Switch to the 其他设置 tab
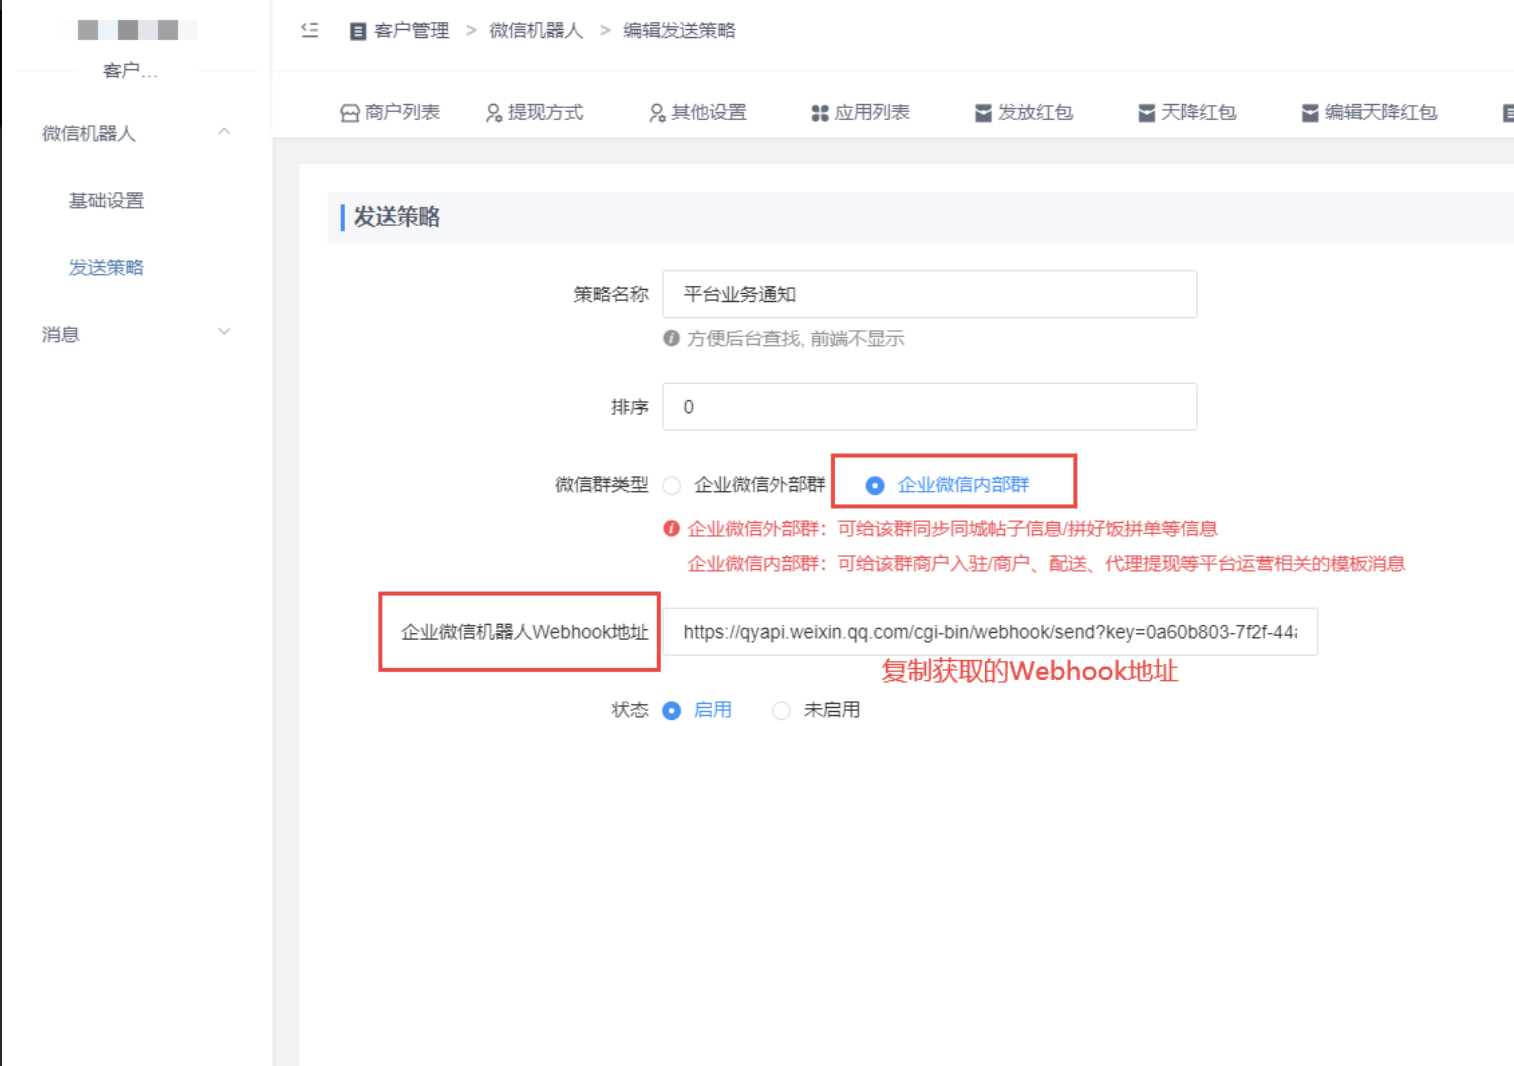The width and height of the screenshot is (1514, 1066). coord(697,112)
